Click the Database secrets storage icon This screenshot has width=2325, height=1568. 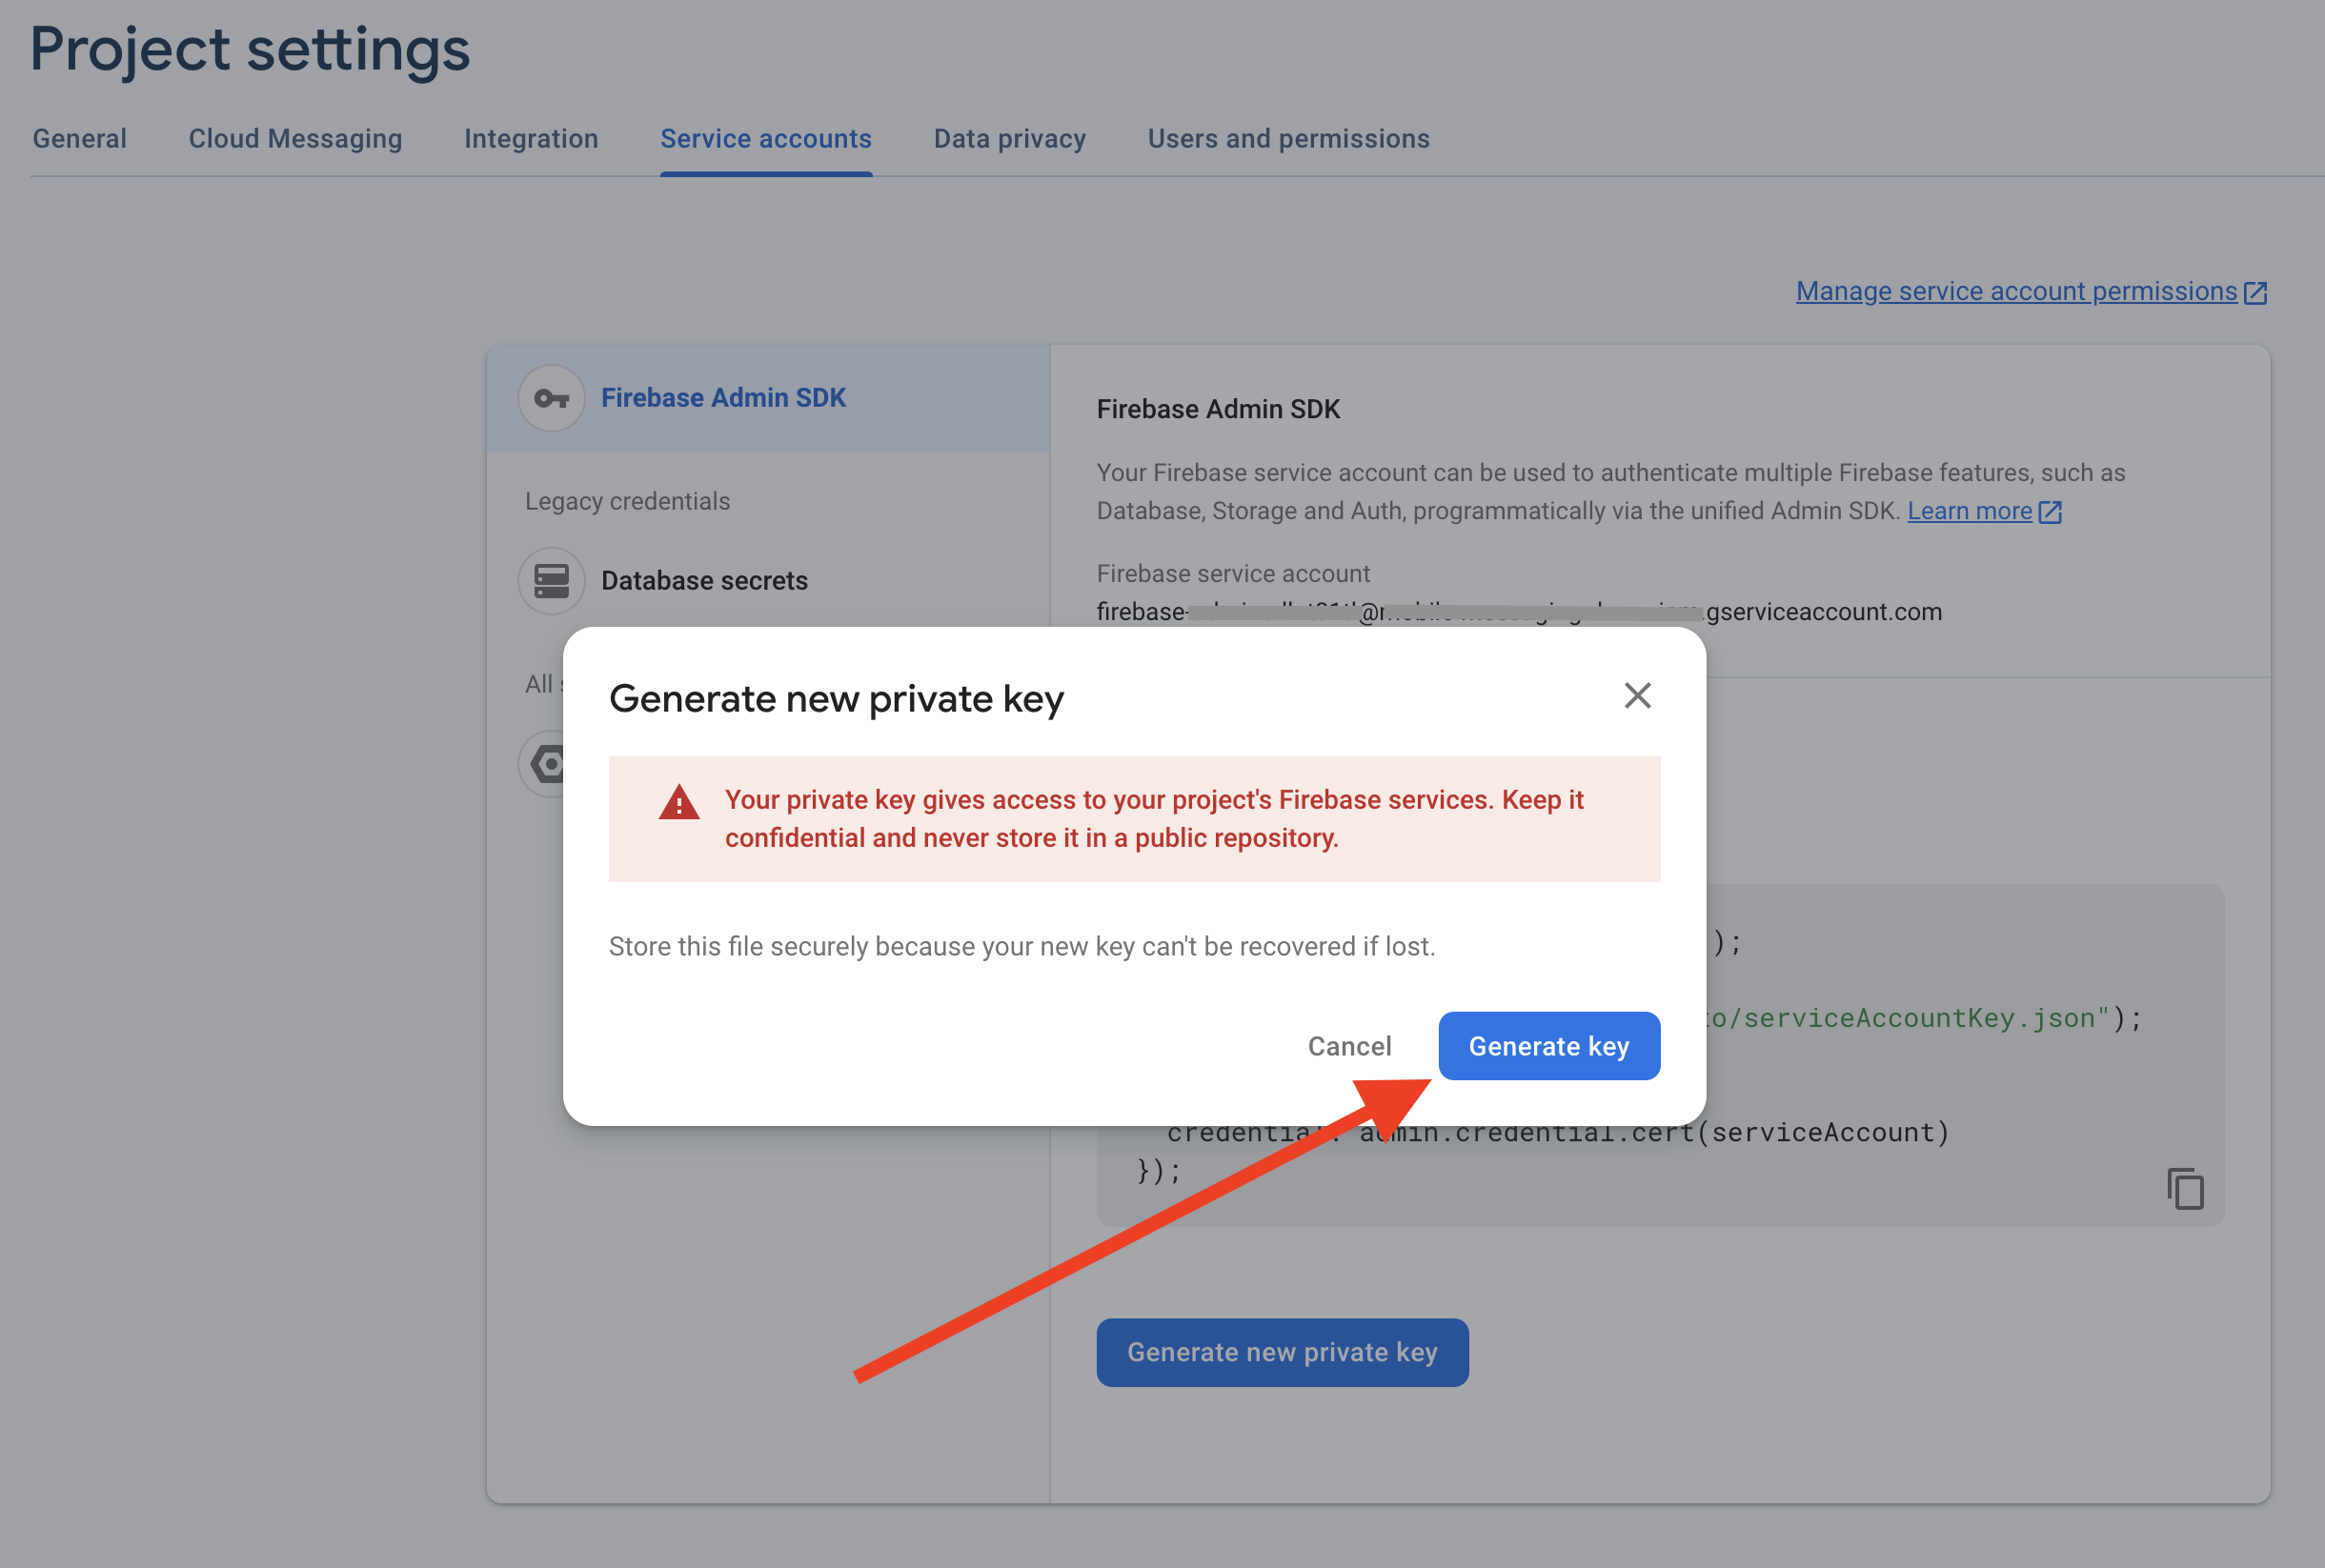[x=551, y=581]
